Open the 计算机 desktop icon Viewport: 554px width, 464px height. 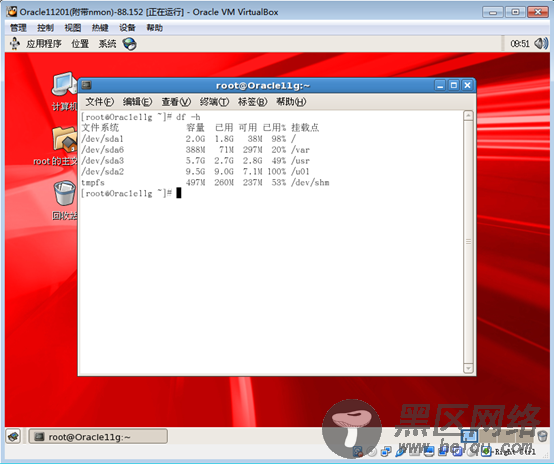point(64,92)
